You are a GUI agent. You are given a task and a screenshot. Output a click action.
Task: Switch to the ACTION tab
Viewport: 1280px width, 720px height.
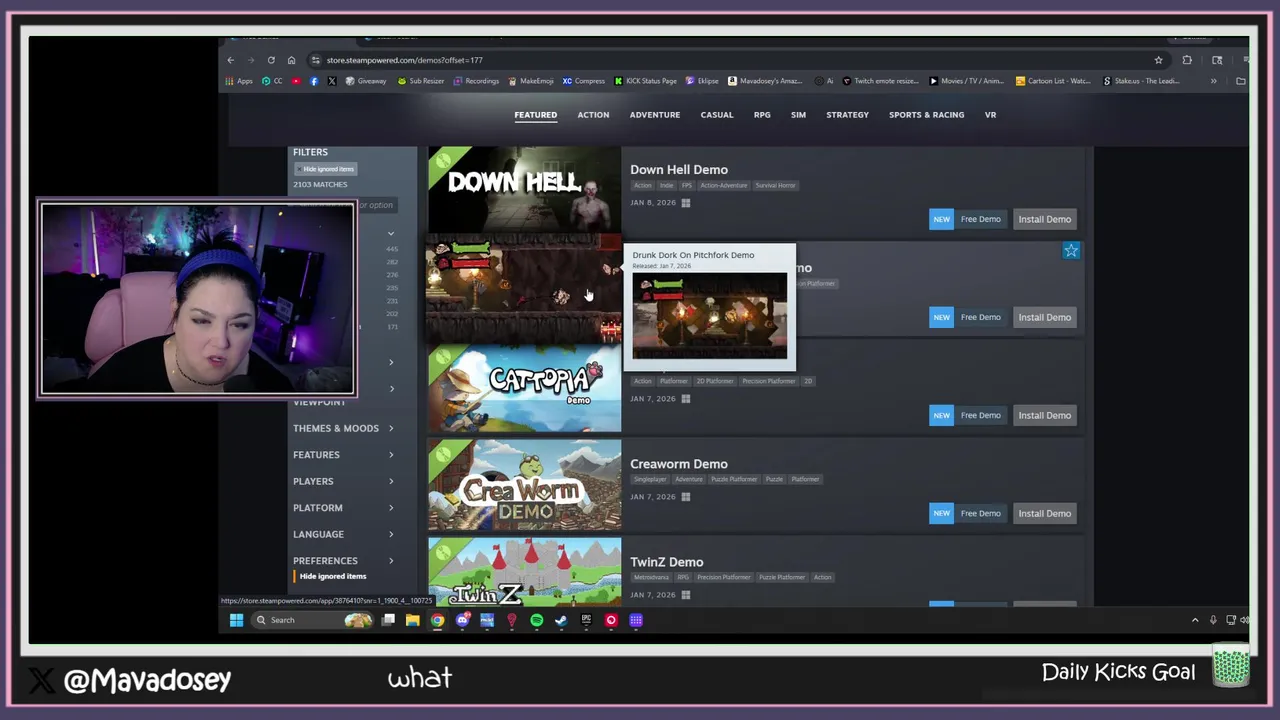coord(593,115)
